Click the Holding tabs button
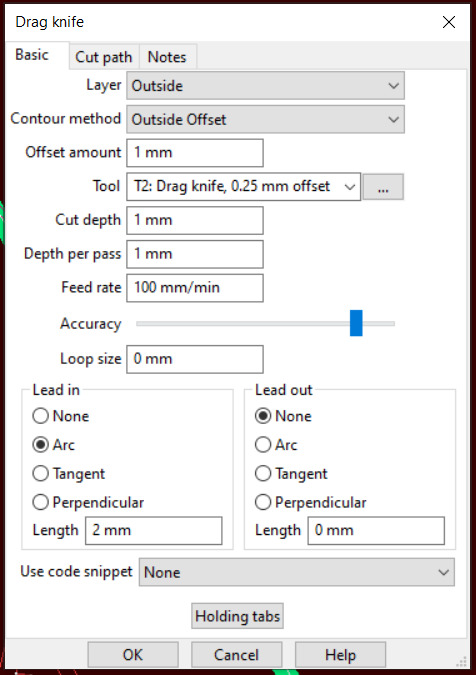 [238, 616]
